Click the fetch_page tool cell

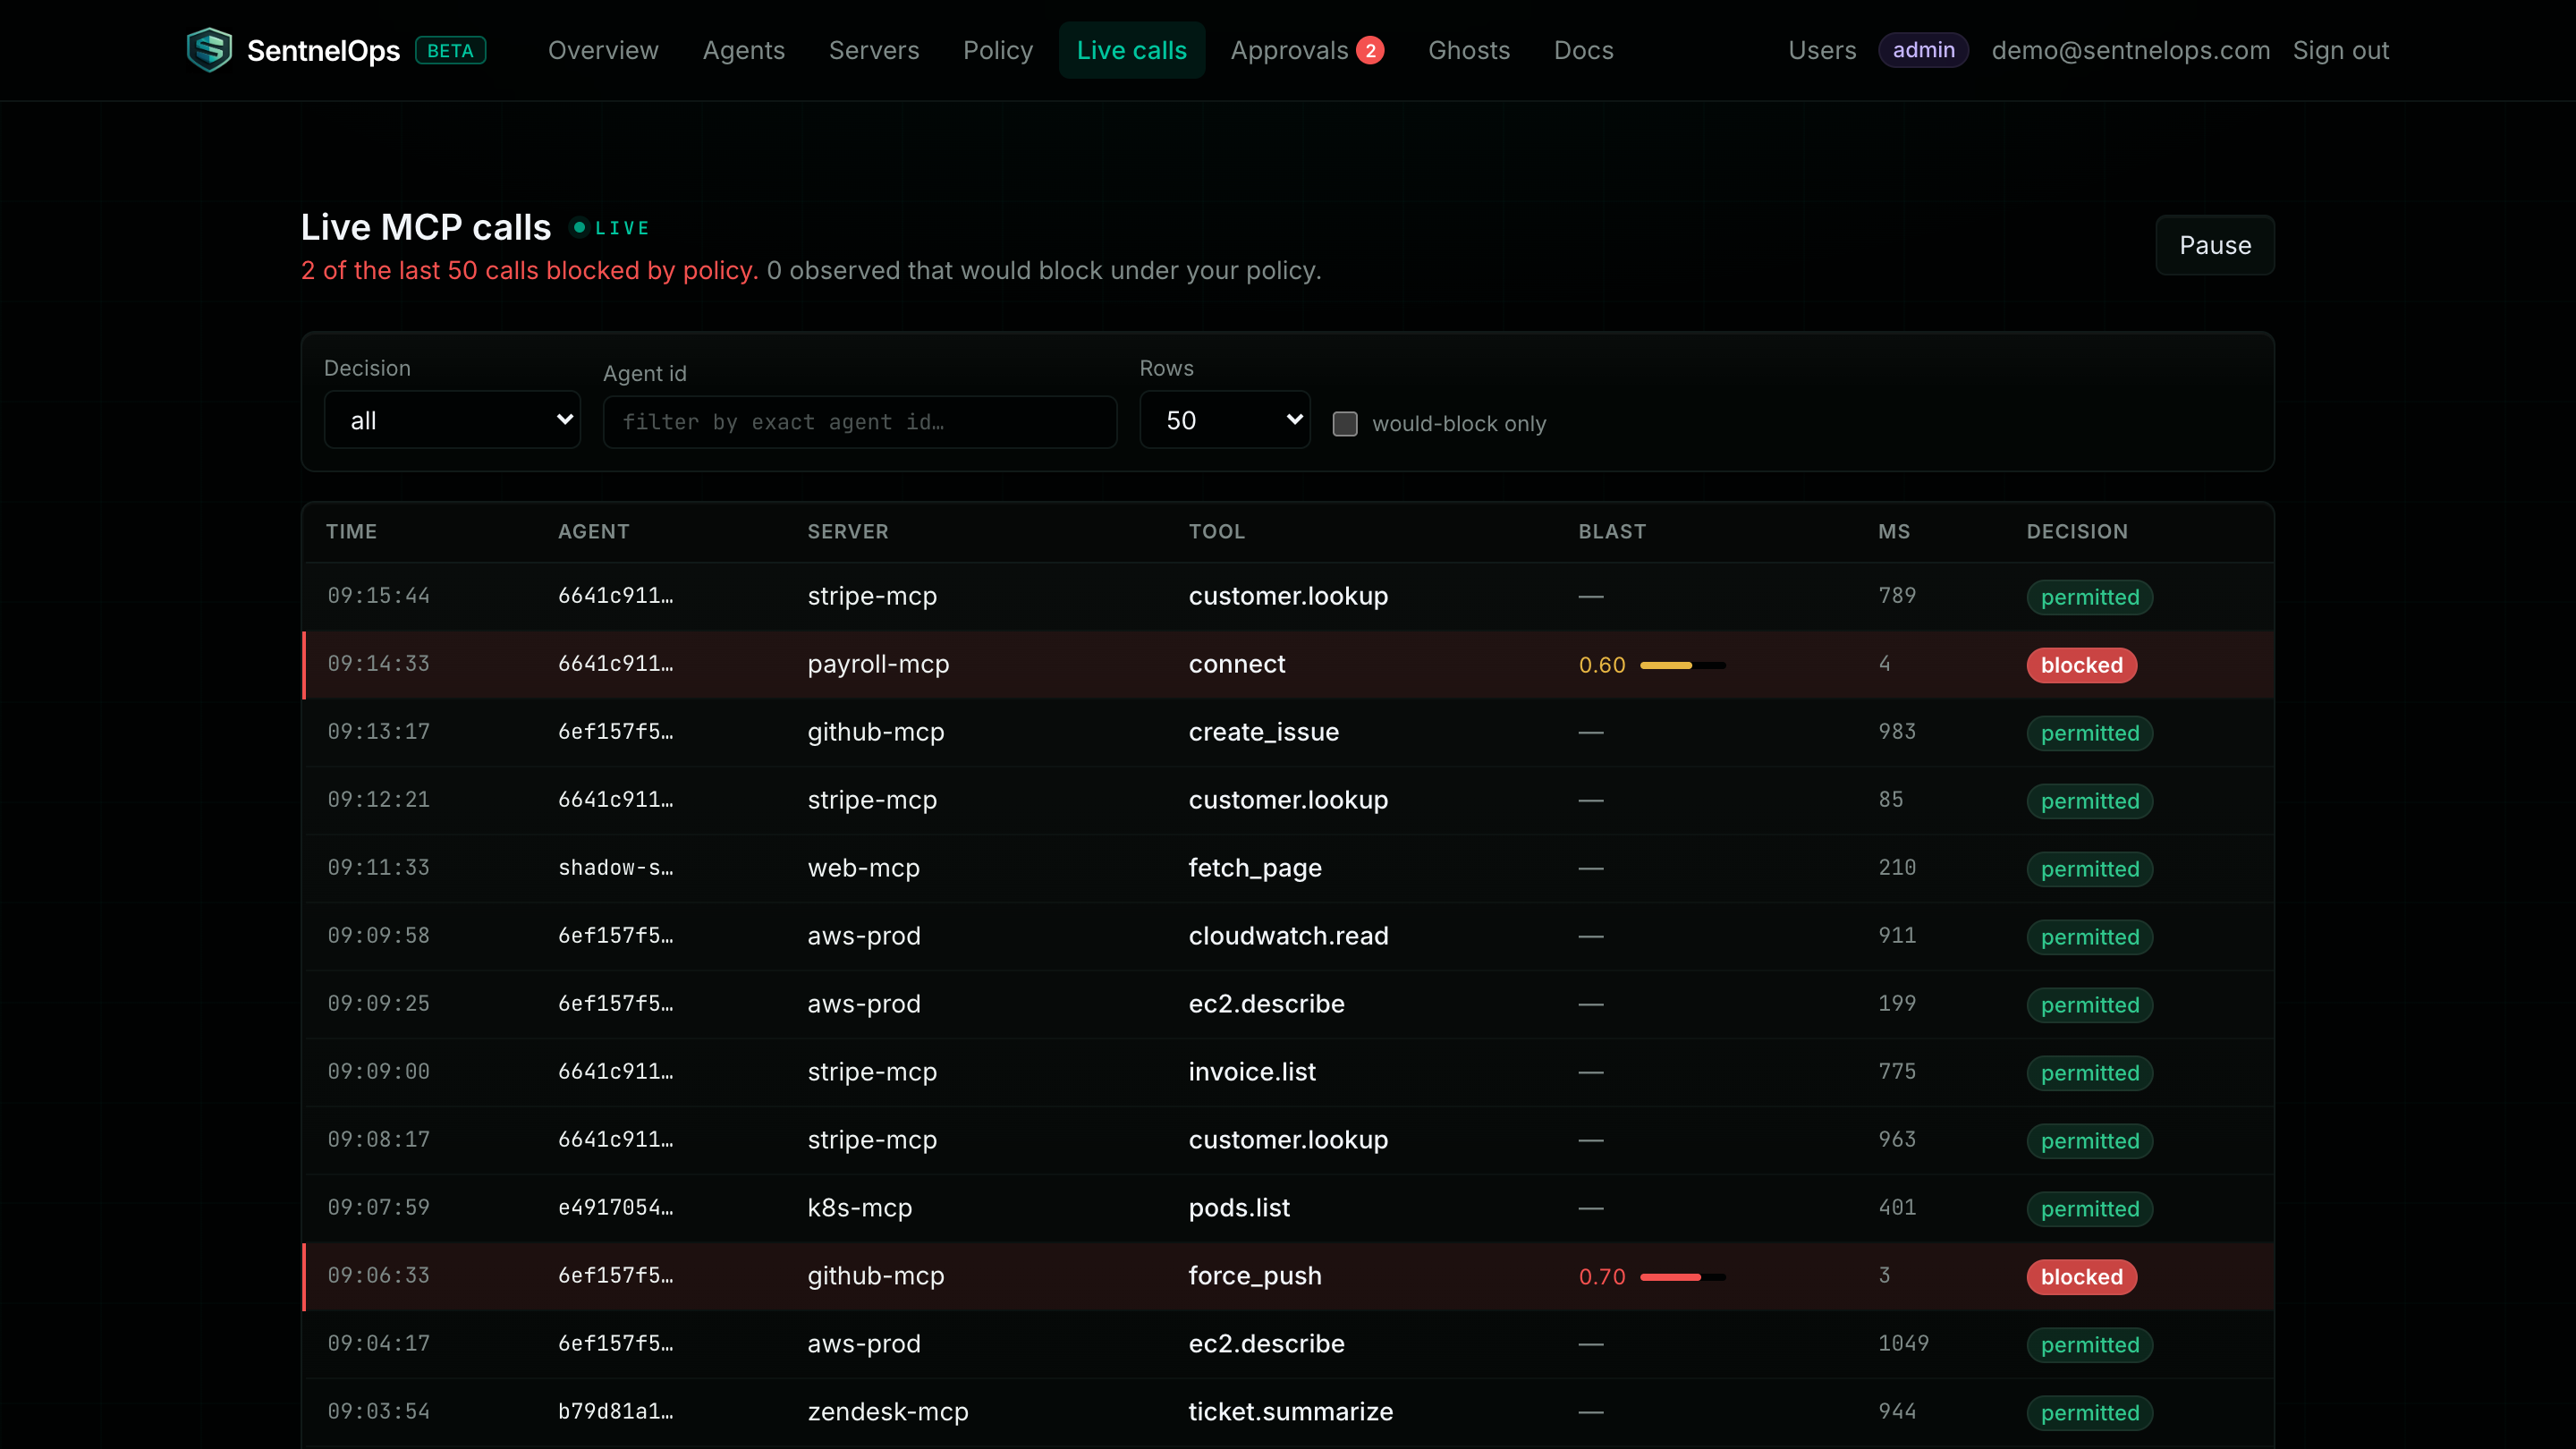tap(1255, 868)
